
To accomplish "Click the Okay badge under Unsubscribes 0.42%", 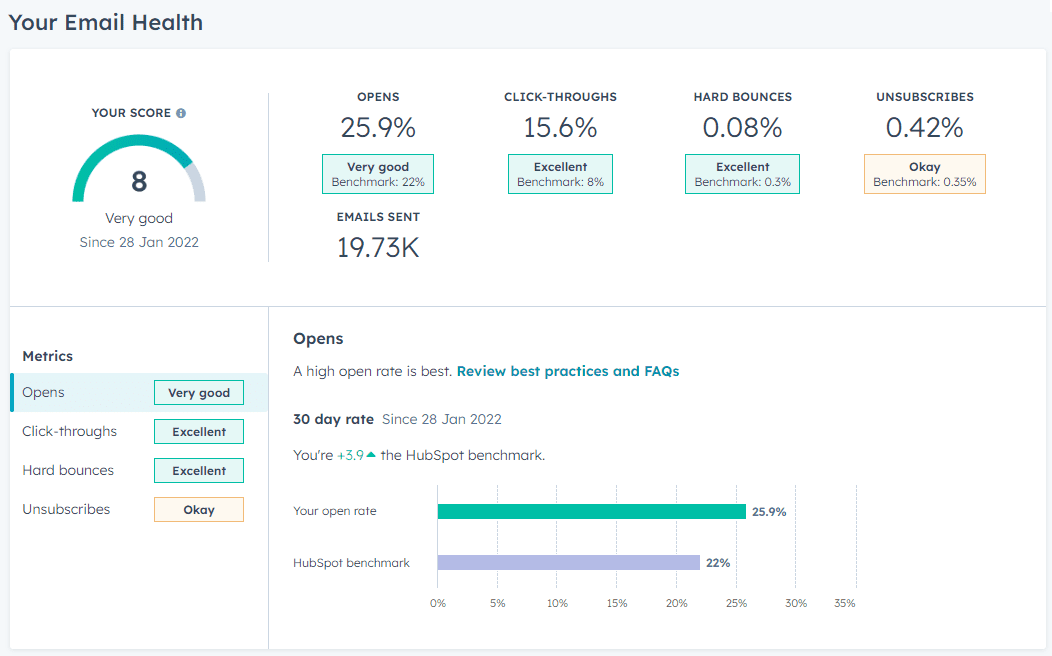I will (925, 174).
